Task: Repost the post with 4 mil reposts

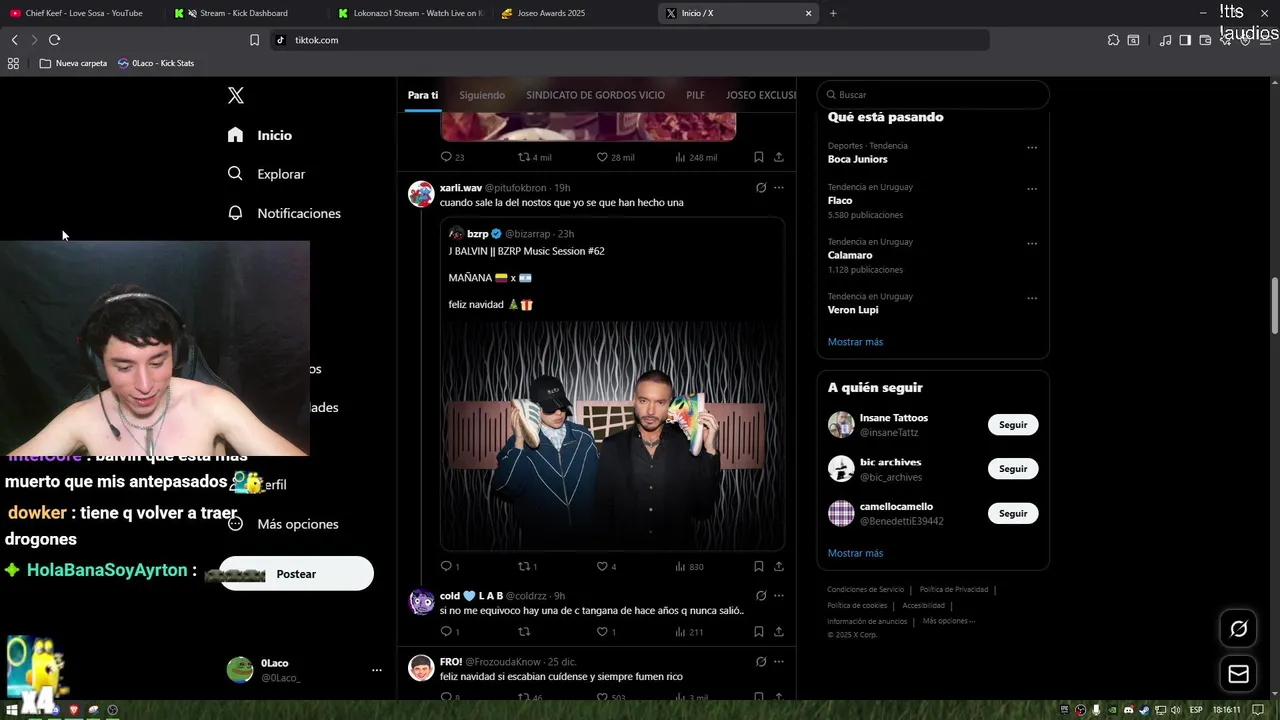Action: point(534,157)
